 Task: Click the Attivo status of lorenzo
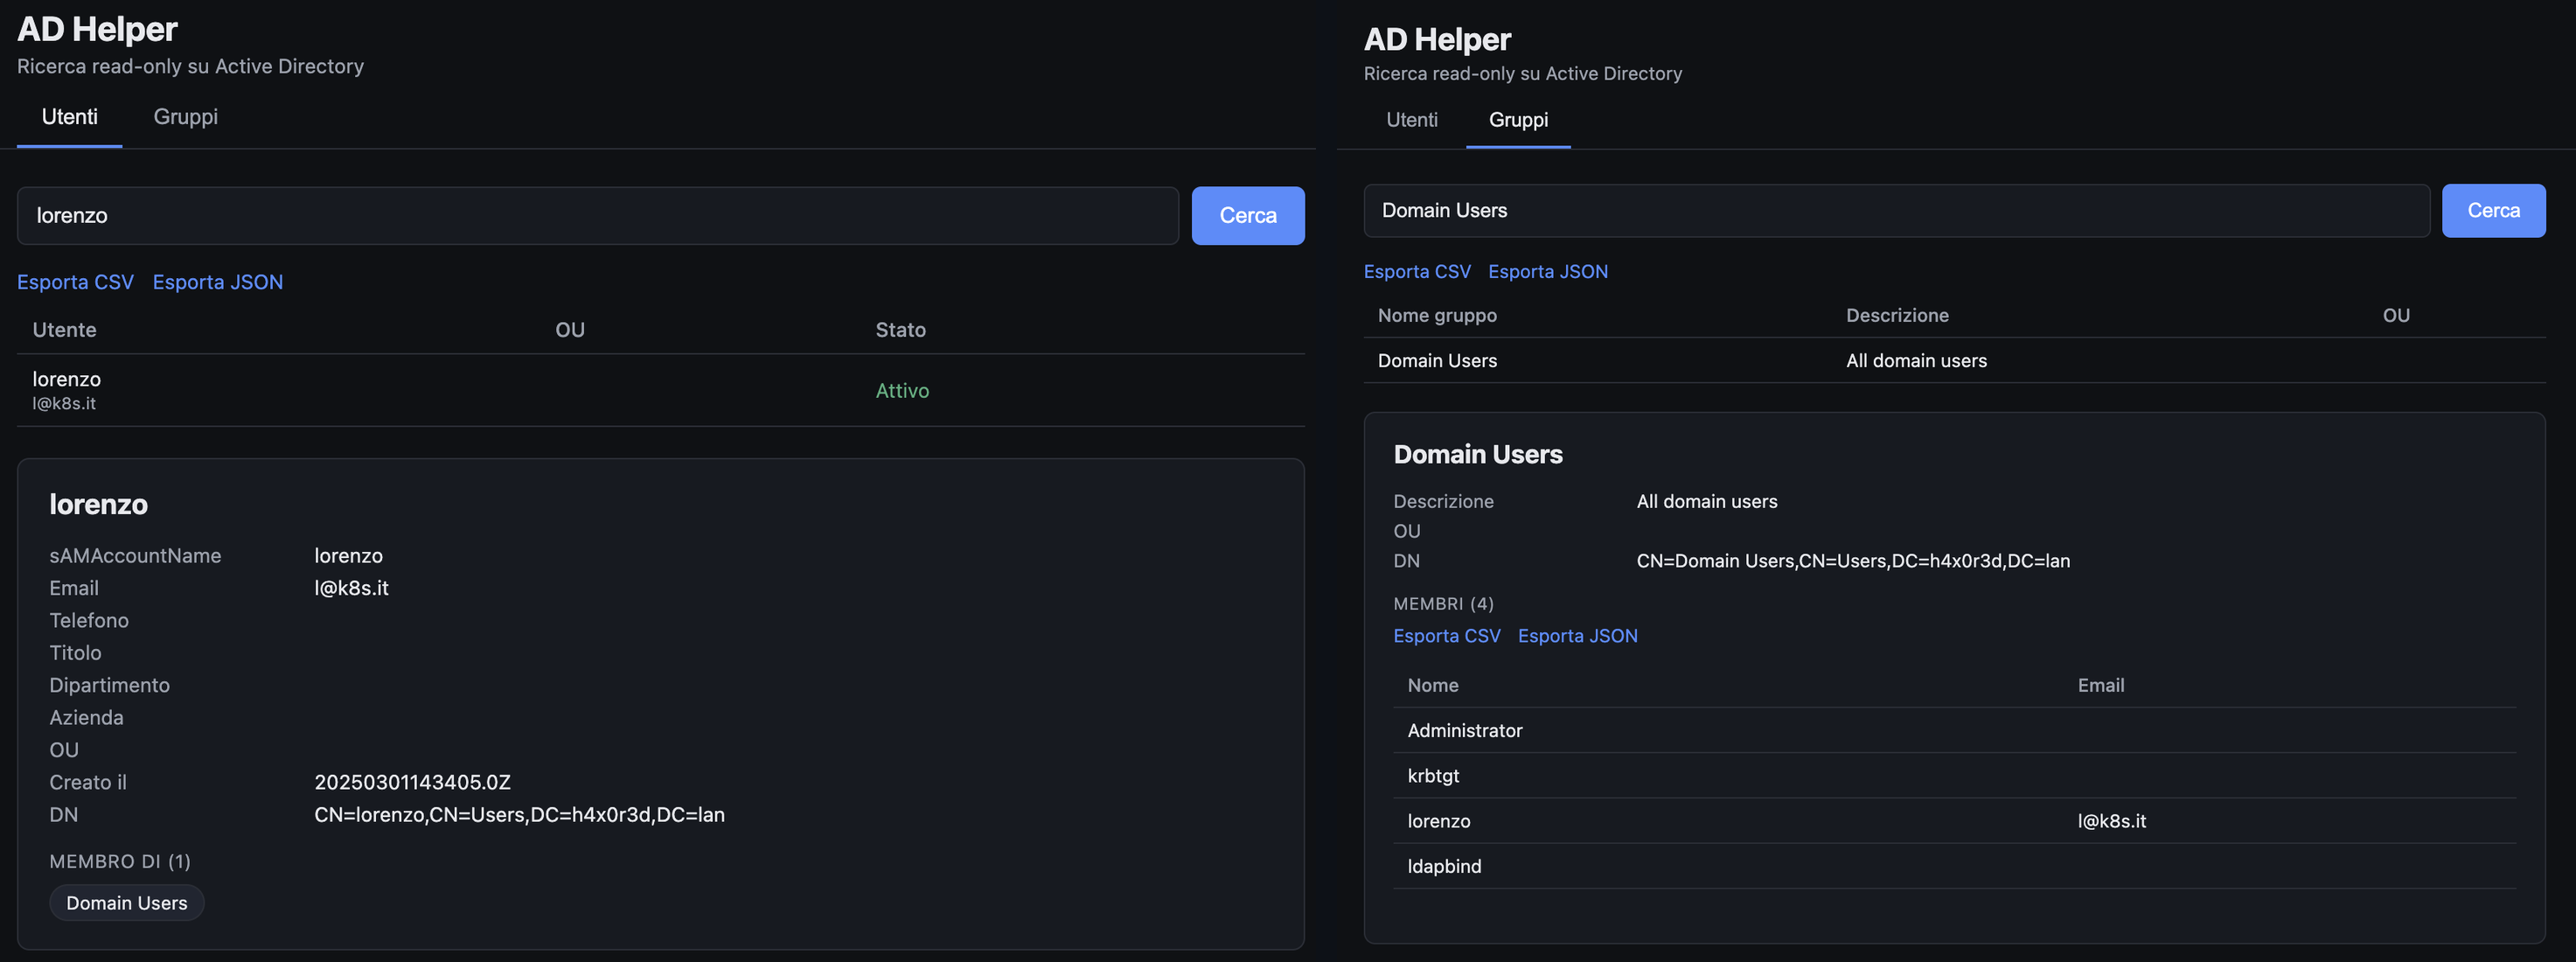(x=902, y=391)
